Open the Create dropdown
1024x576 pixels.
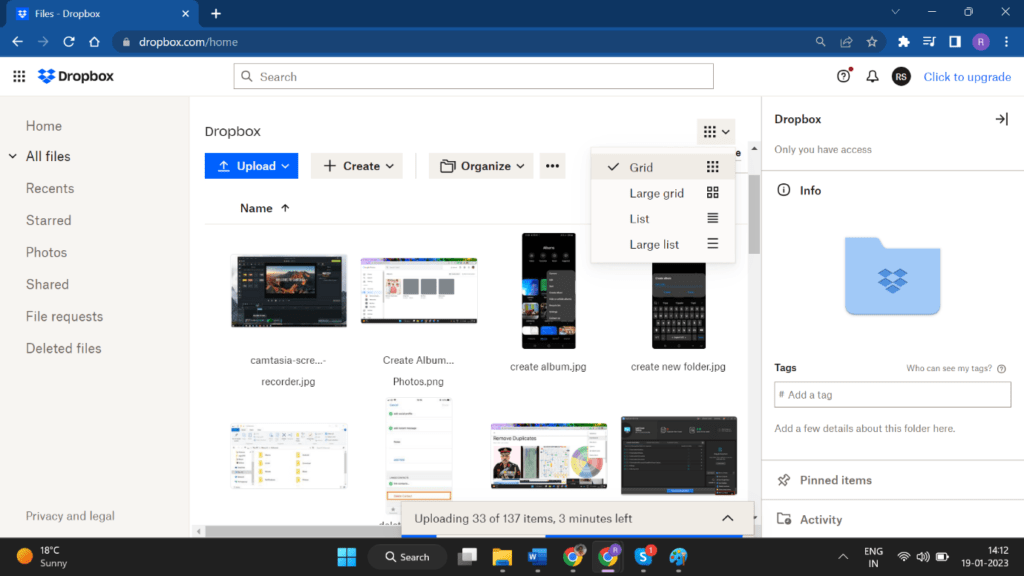pyautogui.click(x=356, y=165)
